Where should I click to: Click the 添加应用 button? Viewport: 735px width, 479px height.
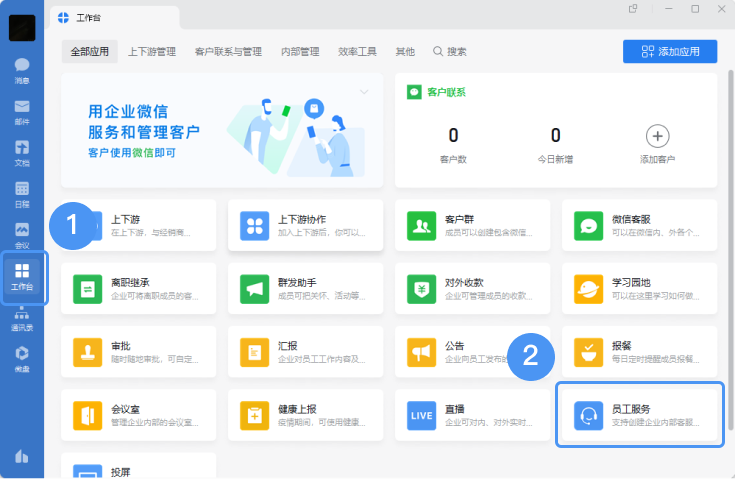pos(670,51)
